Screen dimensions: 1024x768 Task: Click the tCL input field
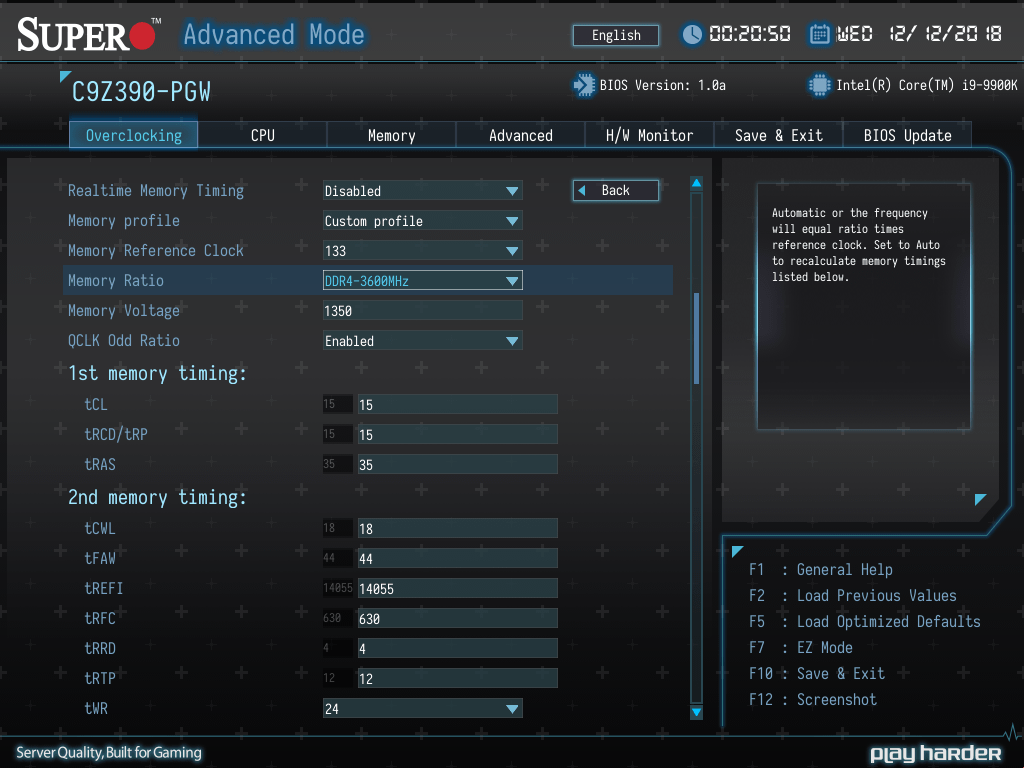point(457,404)
